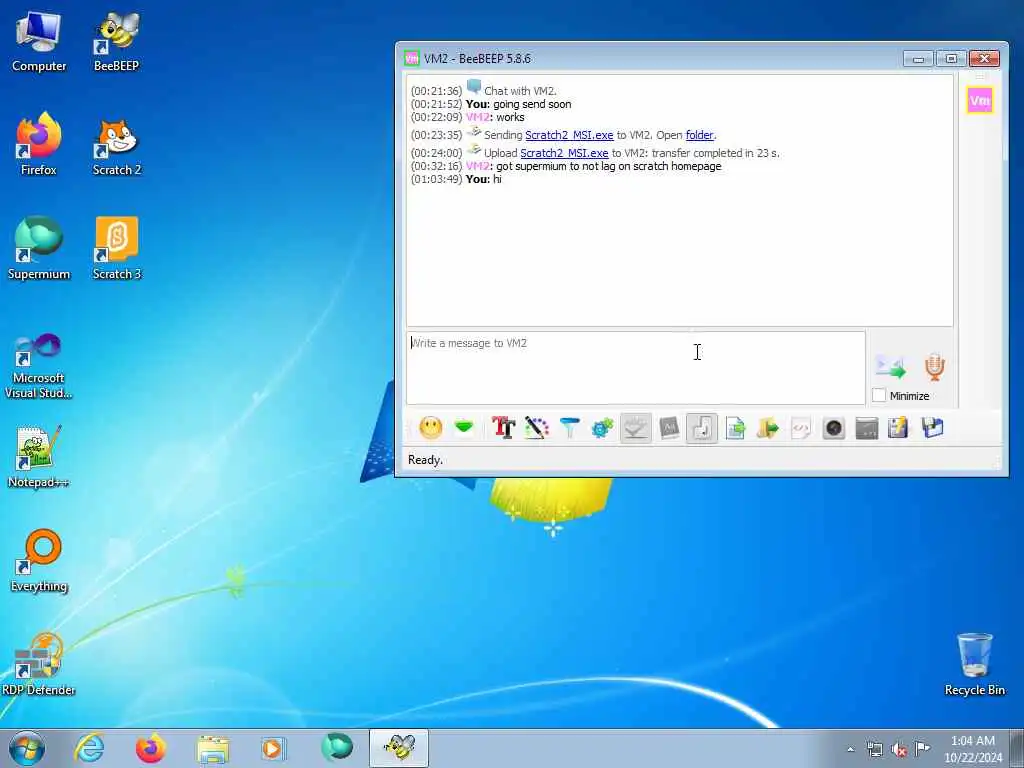Click the paste source code icon
The width and height of the screenshot is (1024, 768).
point(801,428)
